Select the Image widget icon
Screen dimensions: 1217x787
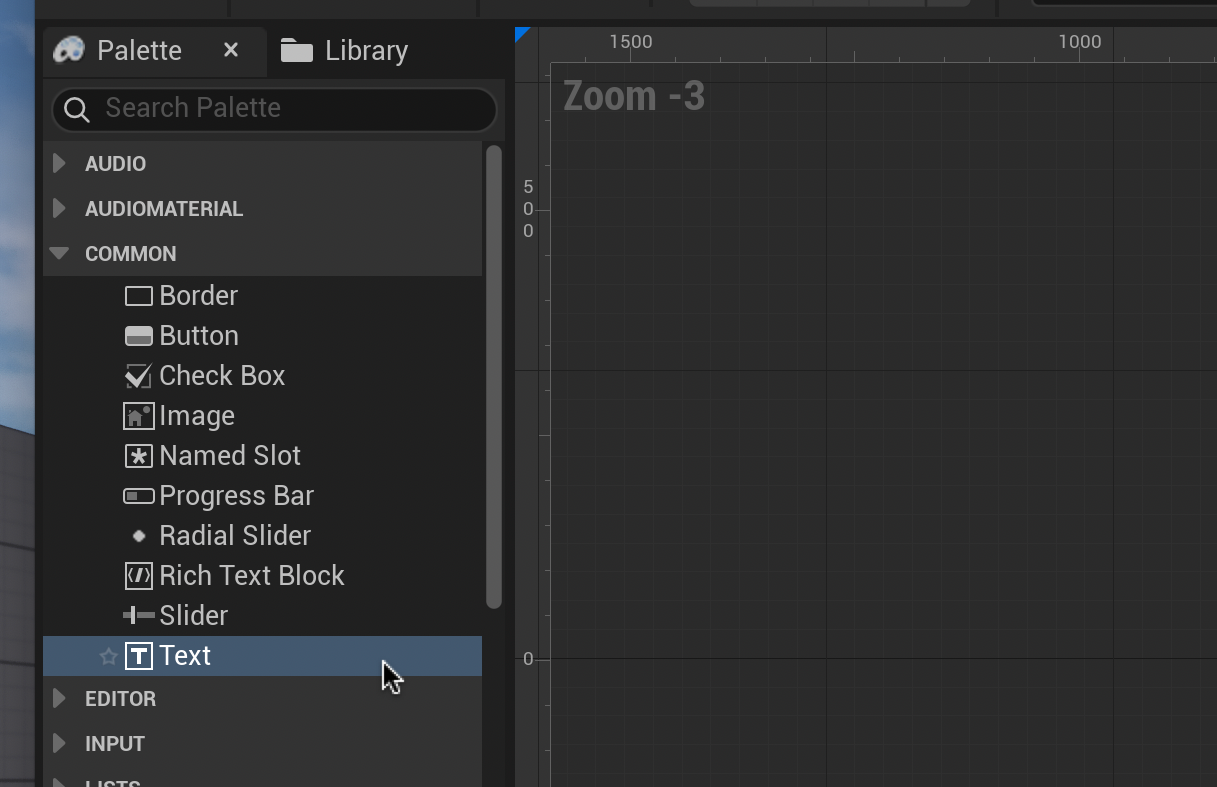(x=138, y=416)
